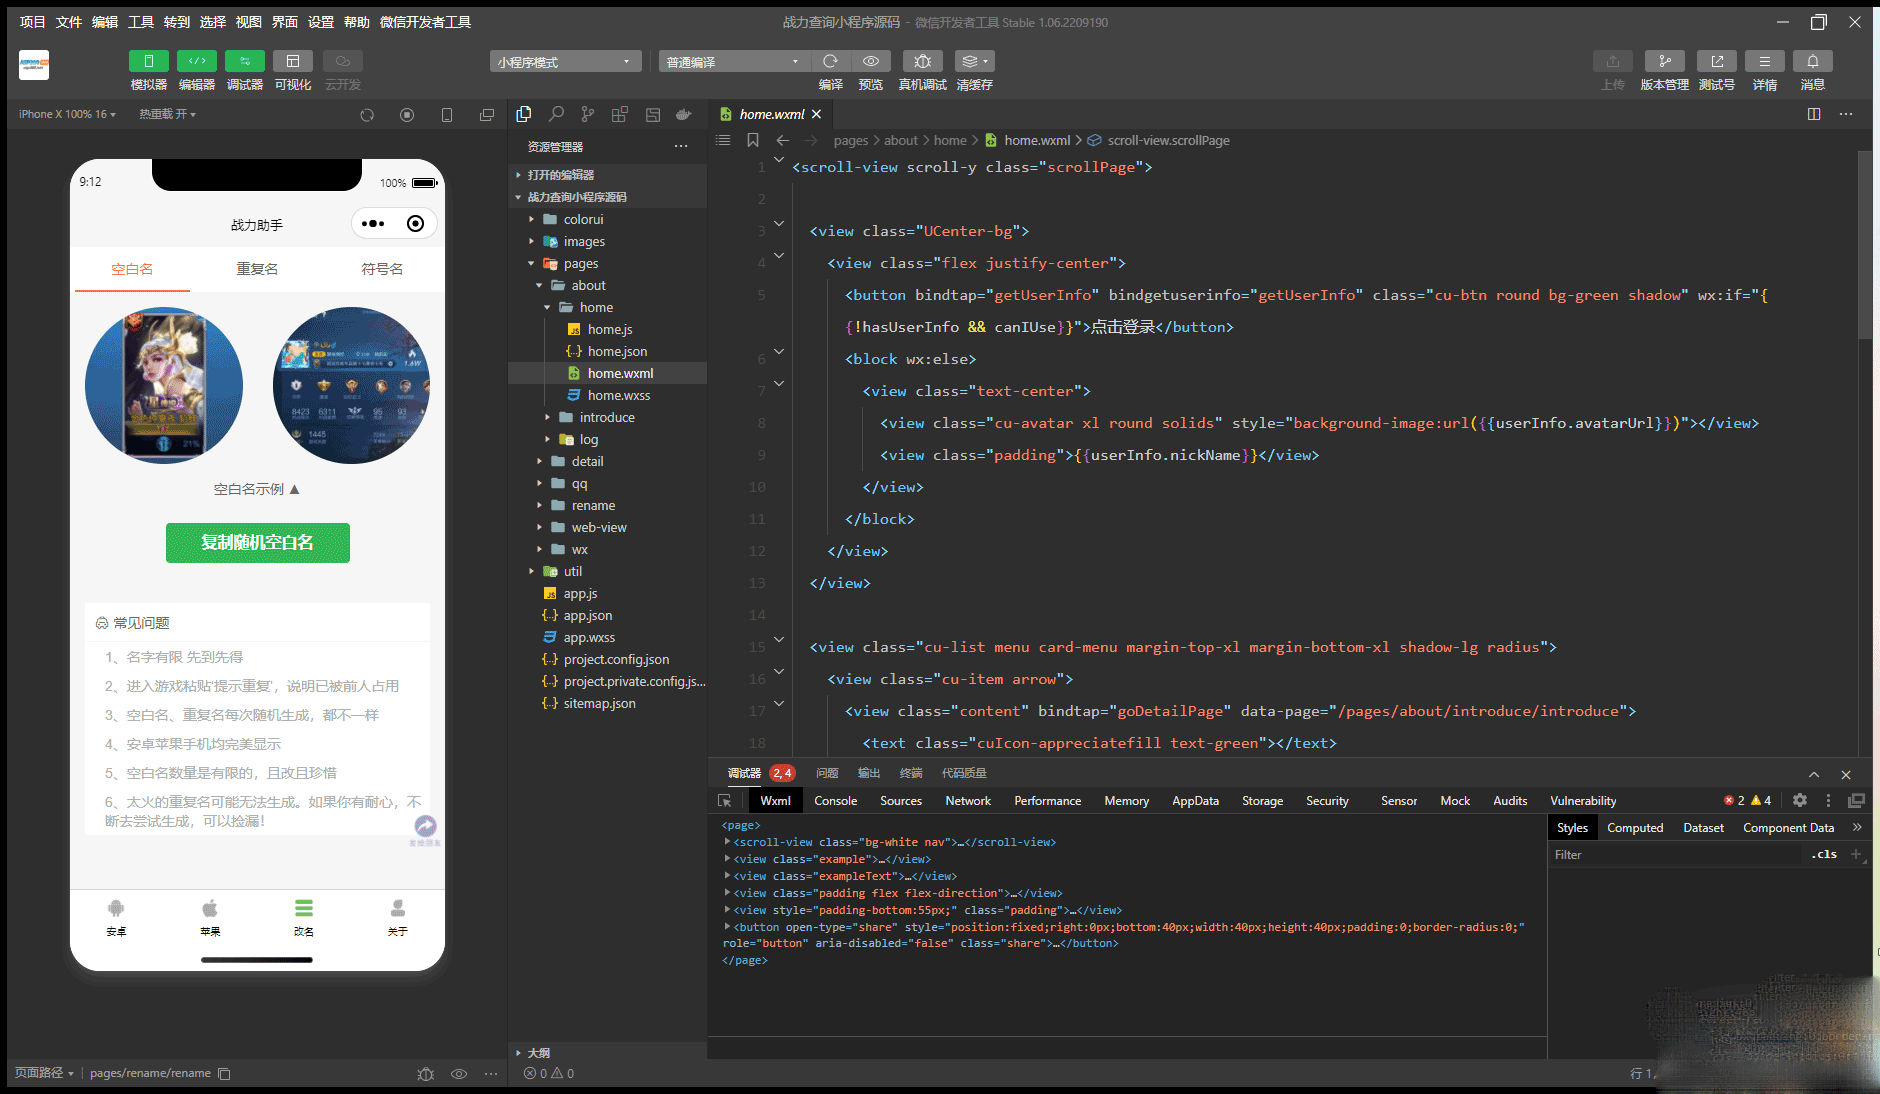The height and width of the screenshot is (1094, 1880).
Task: Switch to the Console tab
Action: pos(835,801)
